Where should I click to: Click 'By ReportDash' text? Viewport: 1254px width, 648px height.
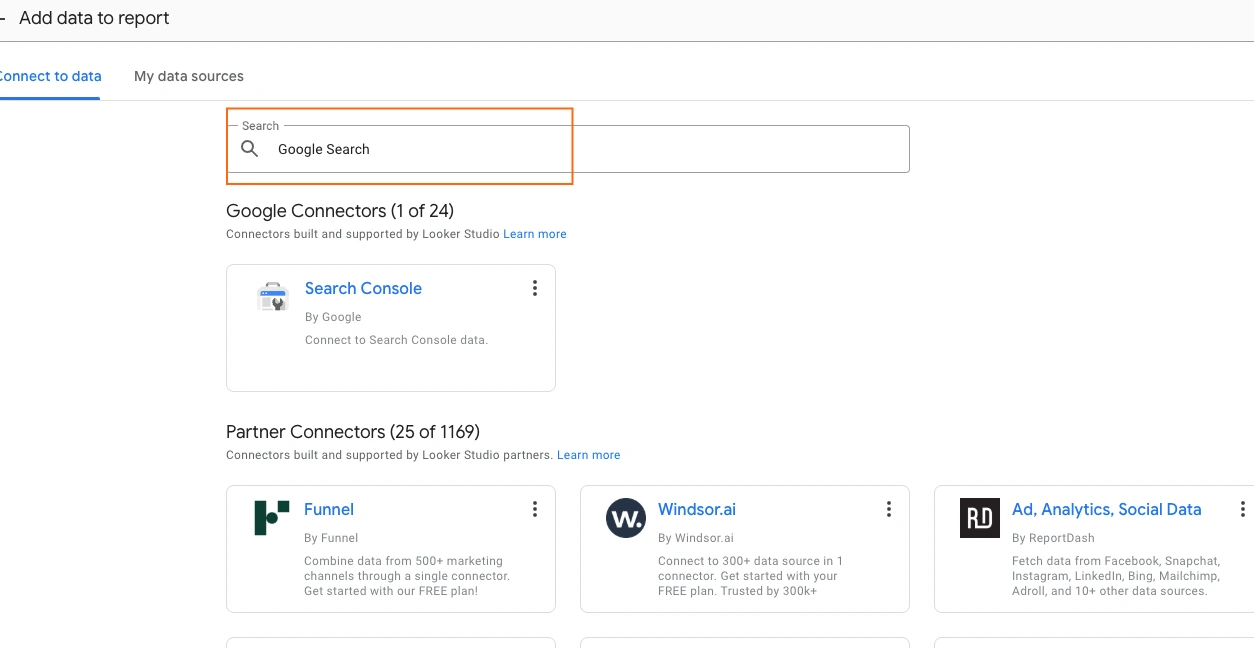pyautogui.click(x=1053, y=538)
